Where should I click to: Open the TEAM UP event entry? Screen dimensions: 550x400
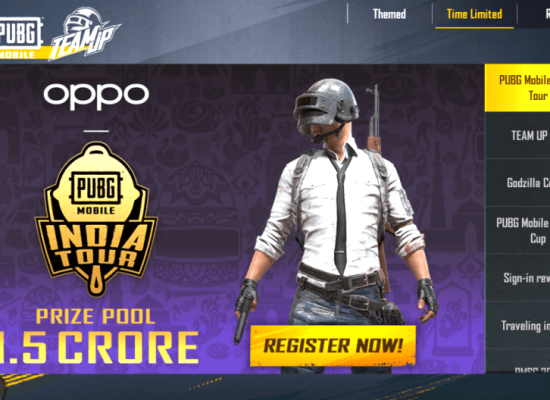pyautogui.click(x=517, y=135)
